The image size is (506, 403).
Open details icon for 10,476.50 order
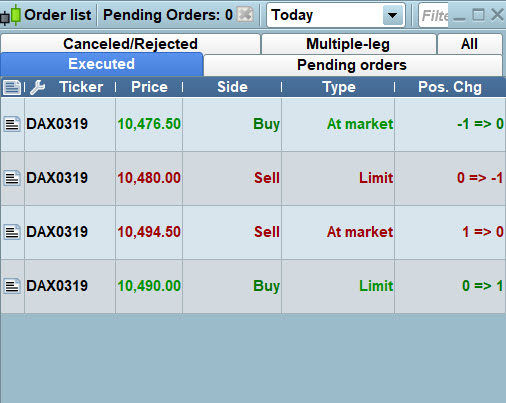12,124
